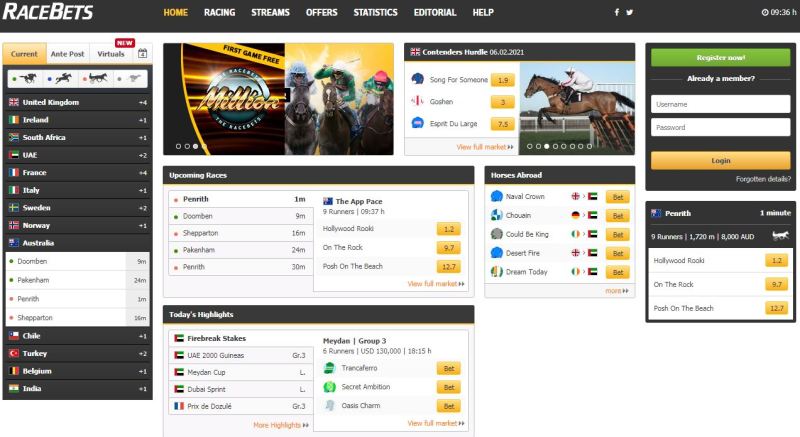
Task: Open the Million game banner image
Action: tap(278, 99)
